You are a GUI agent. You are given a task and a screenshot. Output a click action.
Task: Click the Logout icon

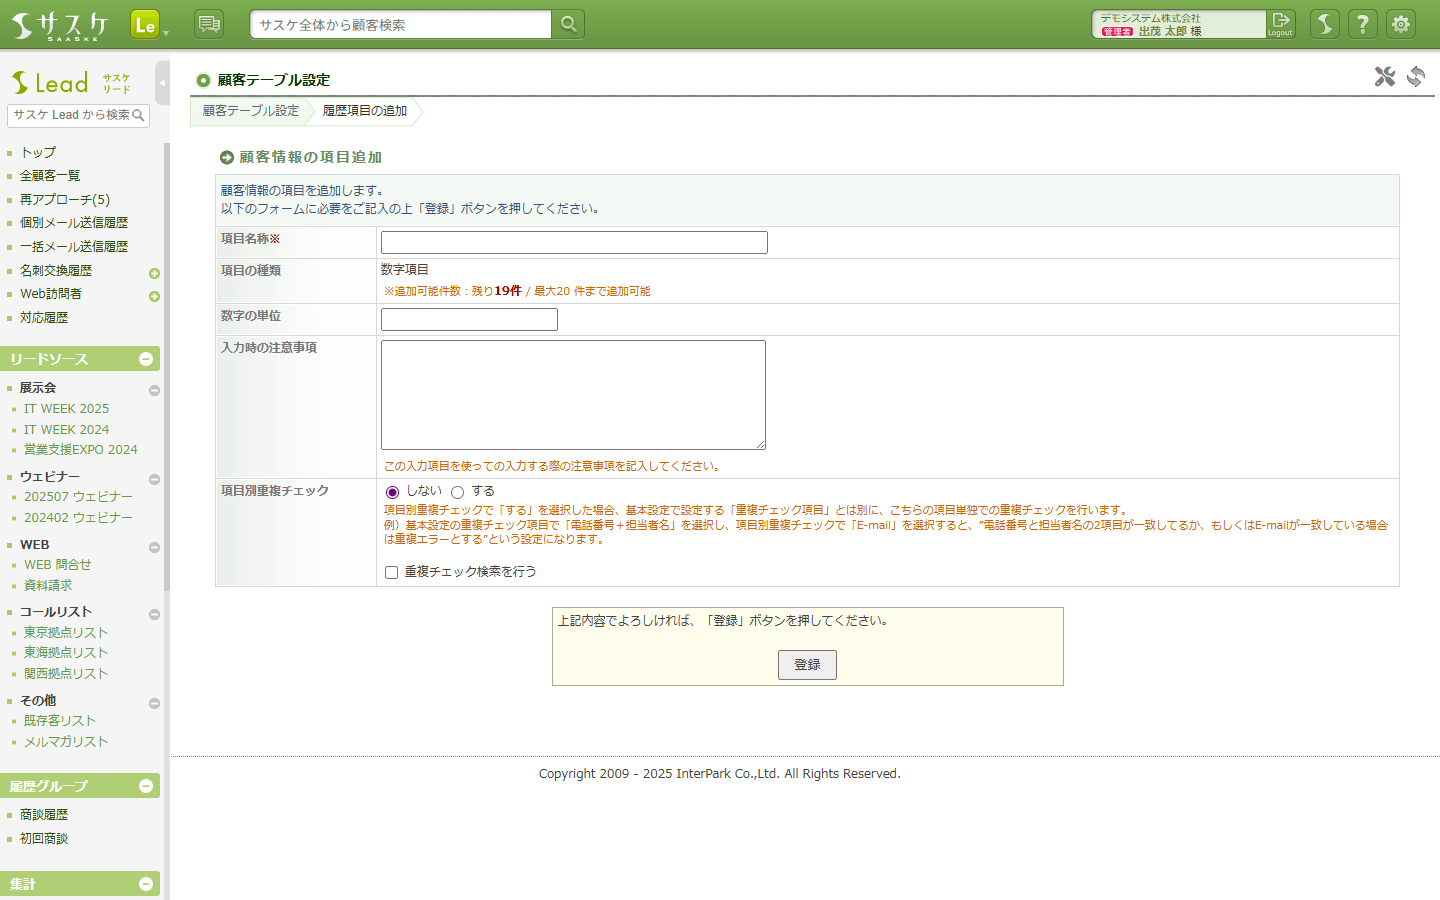tap(1280, 24)
